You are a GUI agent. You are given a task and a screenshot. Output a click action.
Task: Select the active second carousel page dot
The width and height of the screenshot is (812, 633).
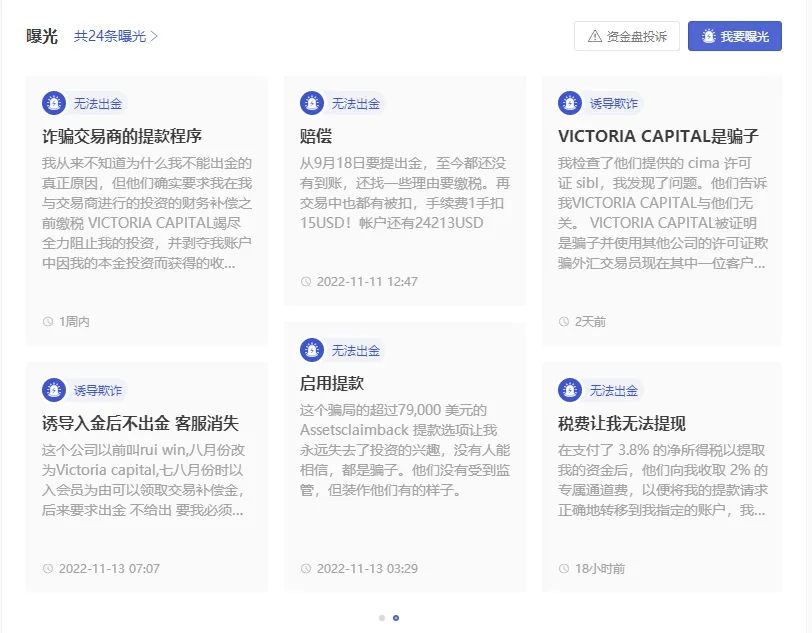pyautogui.click(x=396, y=618)
